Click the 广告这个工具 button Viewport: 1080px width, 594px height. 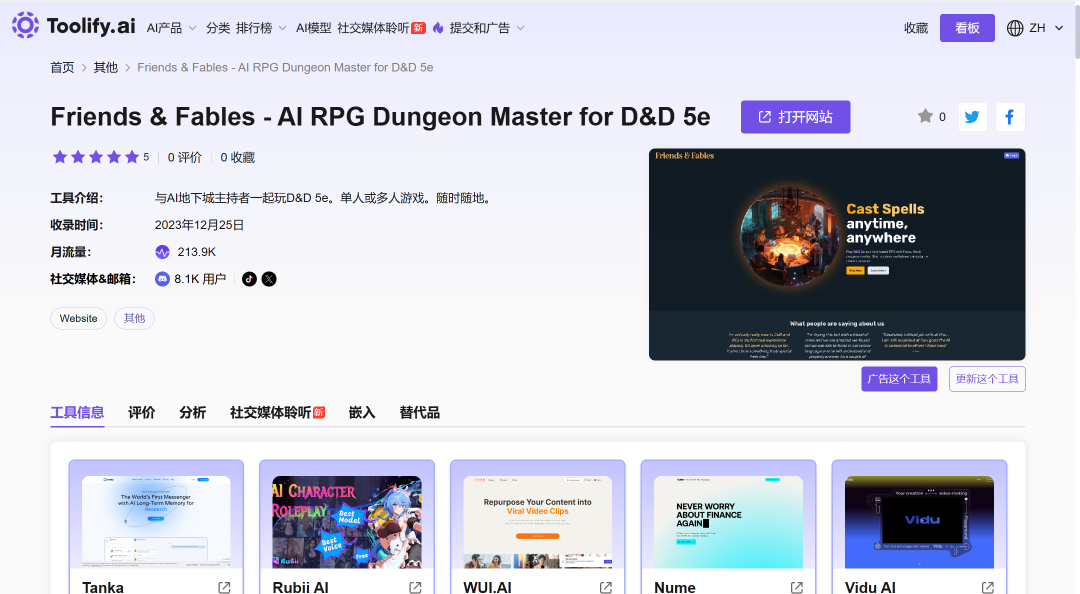[x=899, y=379]
